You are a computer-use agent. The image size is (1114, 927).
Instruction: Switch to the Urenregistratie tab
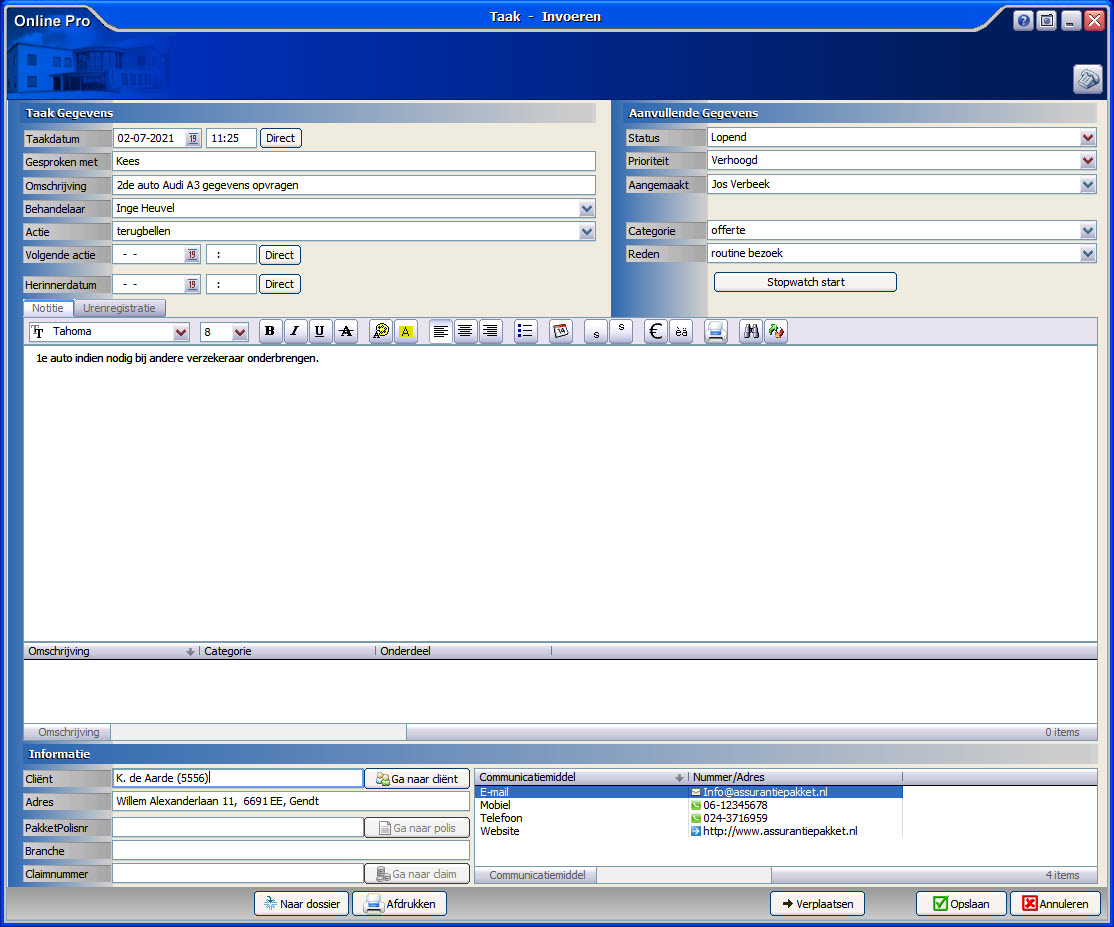coord(120,308)
